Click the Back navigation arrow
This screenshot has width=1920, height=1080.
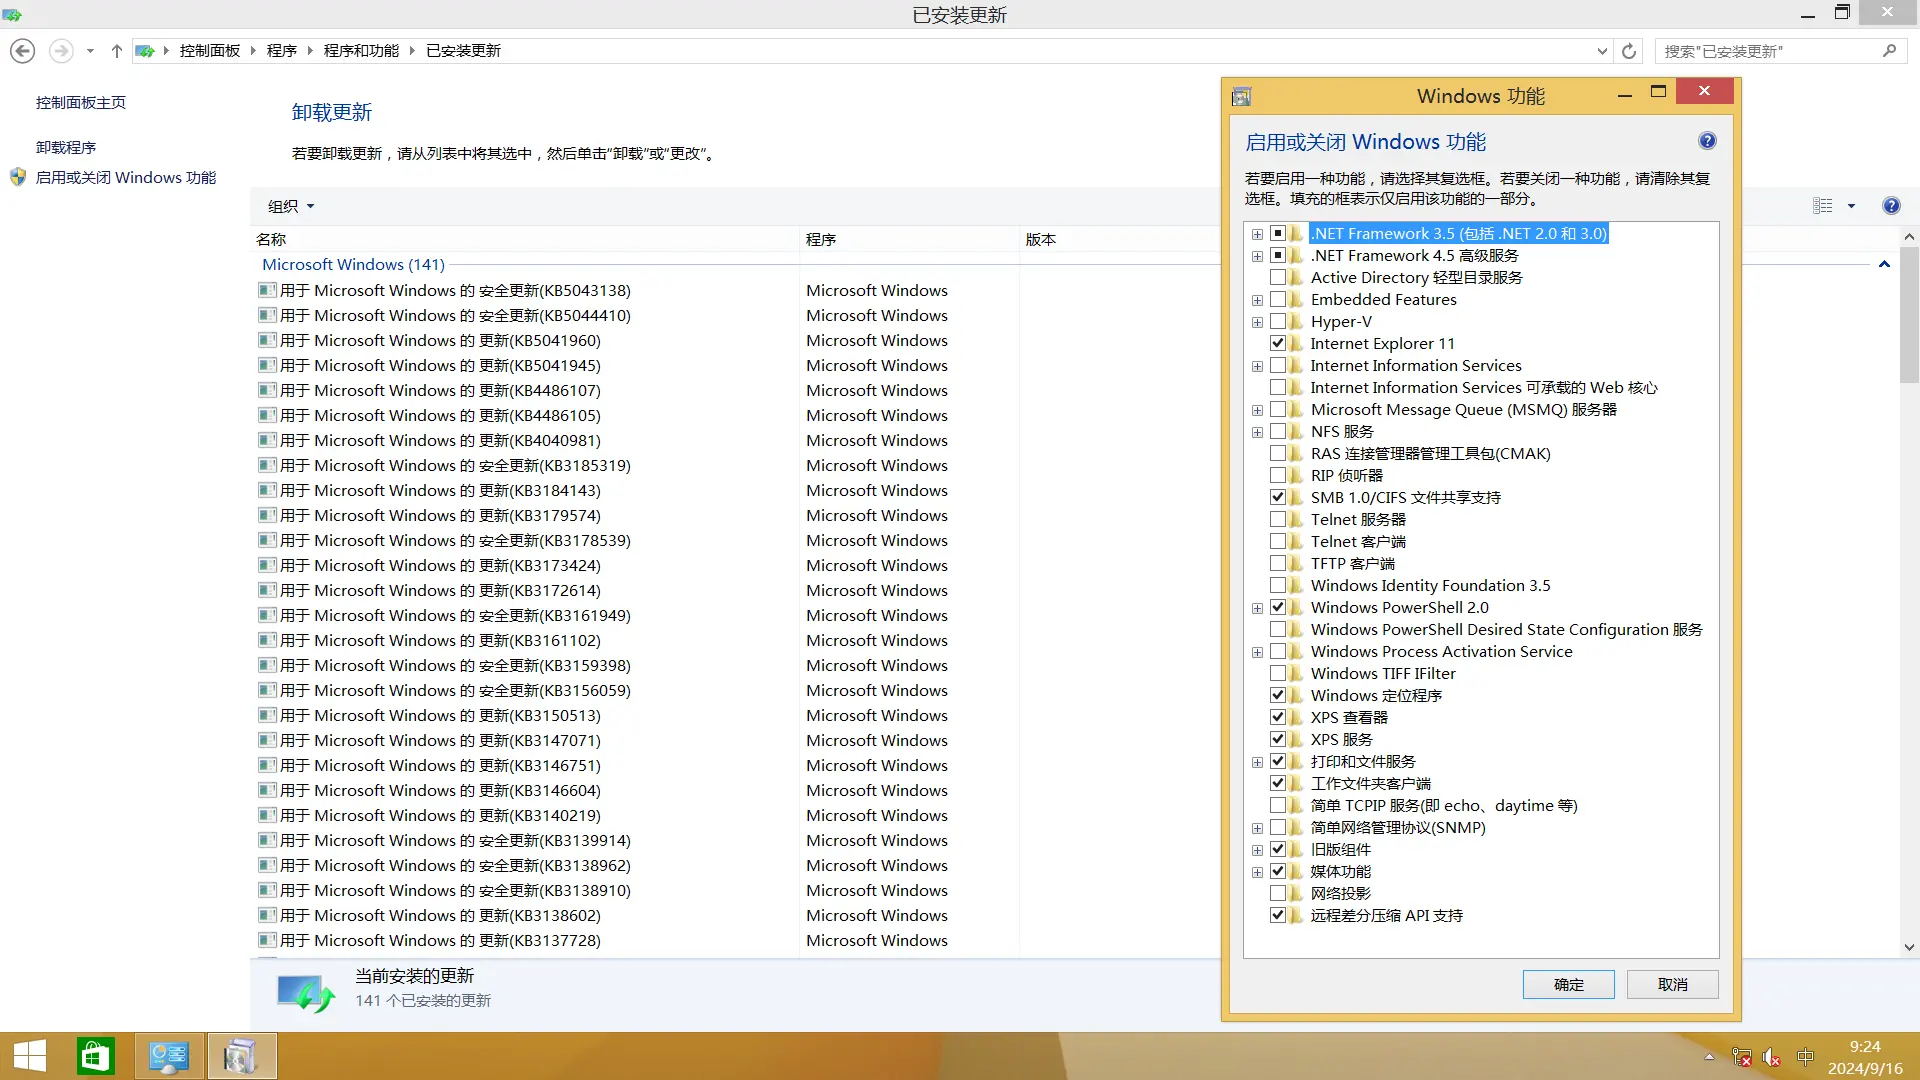coord(23,51)
